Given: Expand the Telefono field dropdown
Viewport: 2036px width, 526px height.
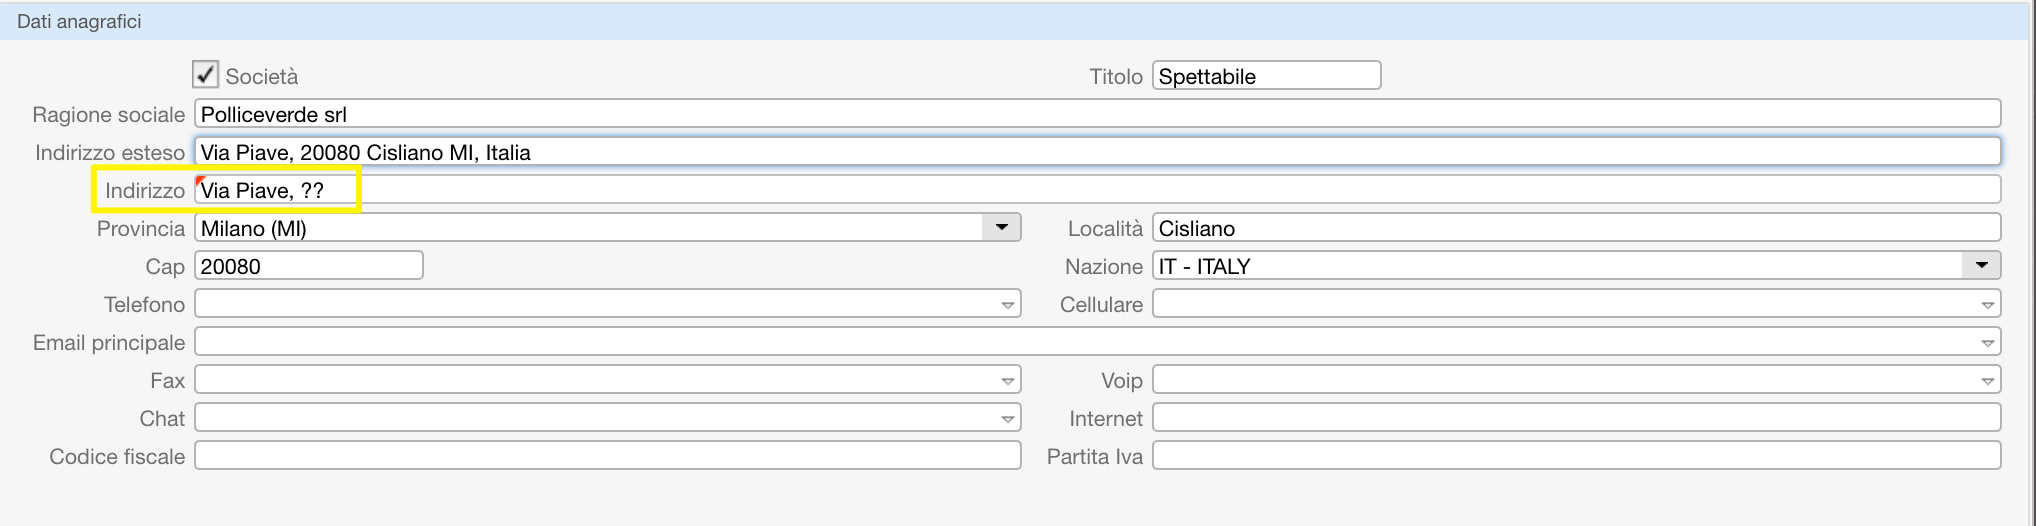Looking at the screenshot, I should [1007, 305].
